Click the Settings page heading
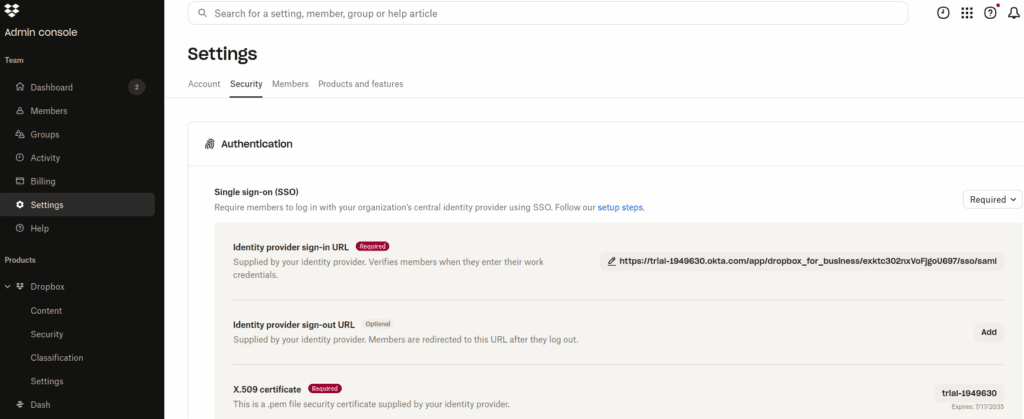The image size is (1024, 419). tap(223, 54)
